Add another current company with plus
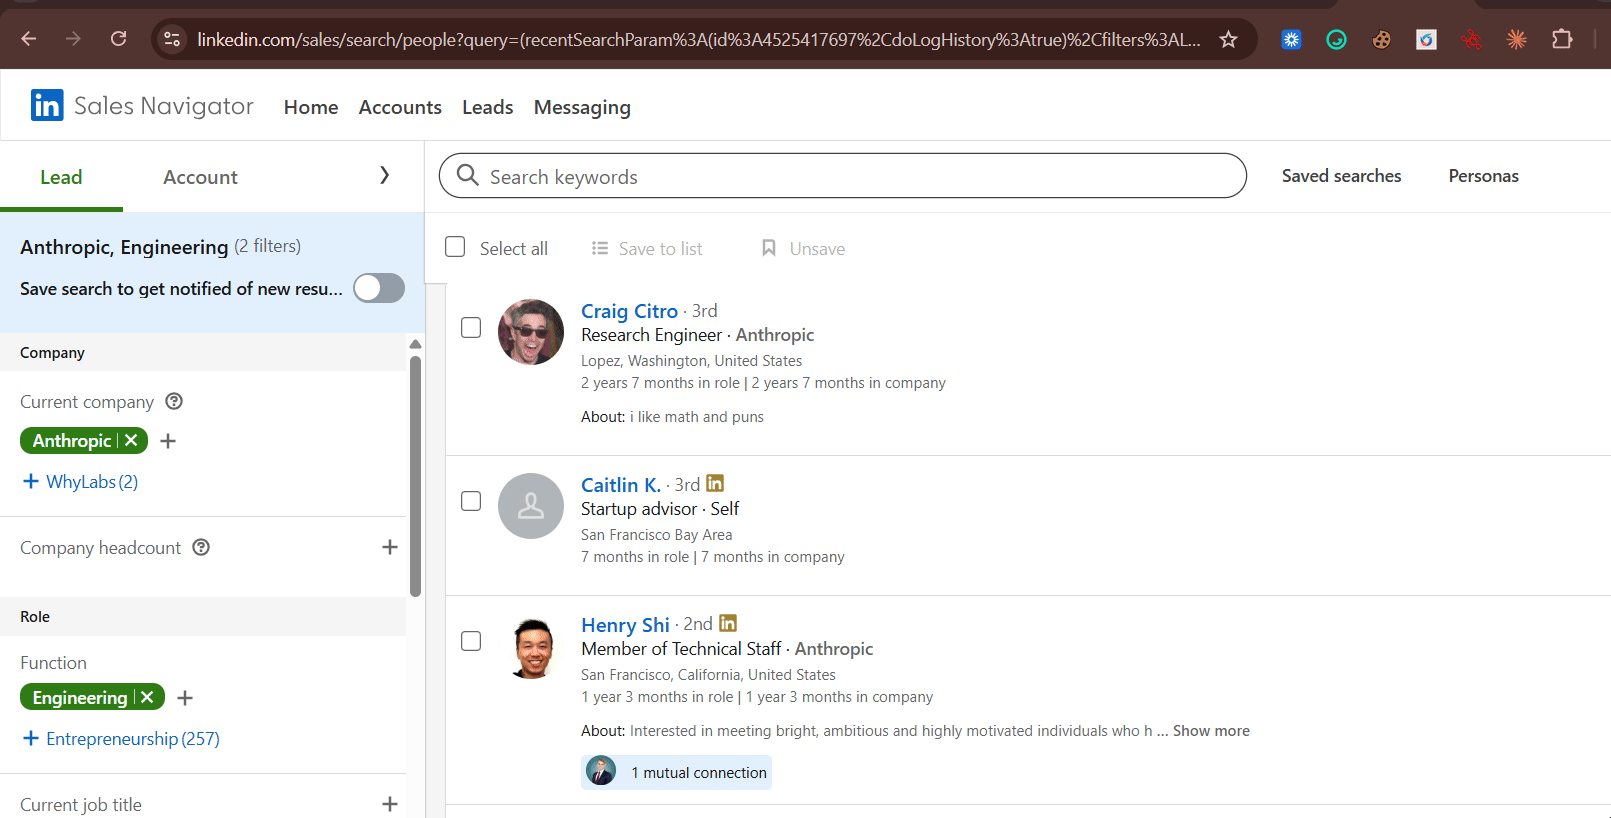This screenshot has width=1611, height=818. coord(168,441)
